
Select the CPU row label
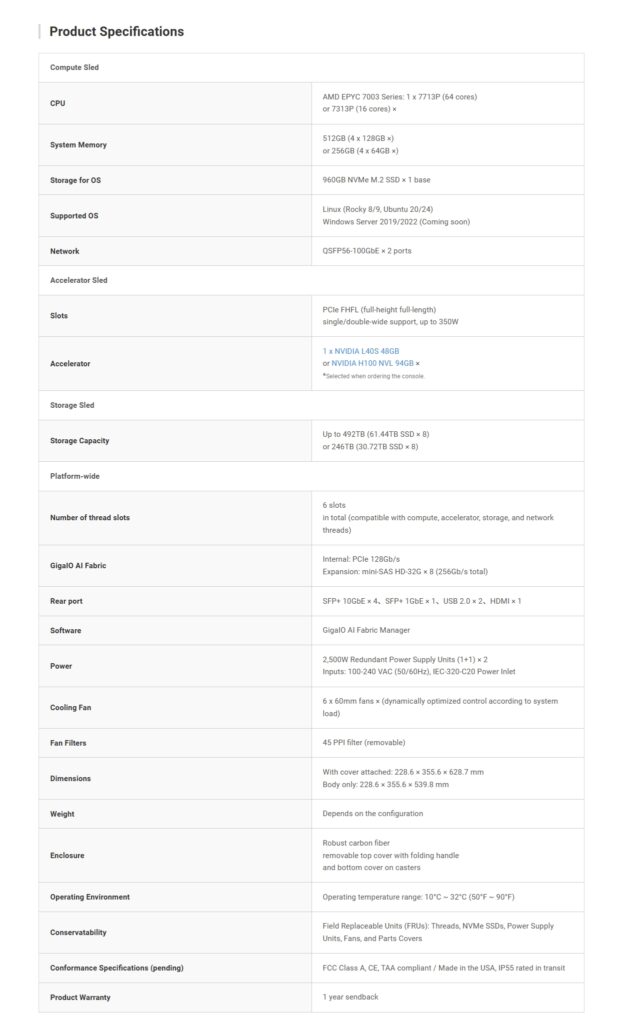(x=58, y=103)
